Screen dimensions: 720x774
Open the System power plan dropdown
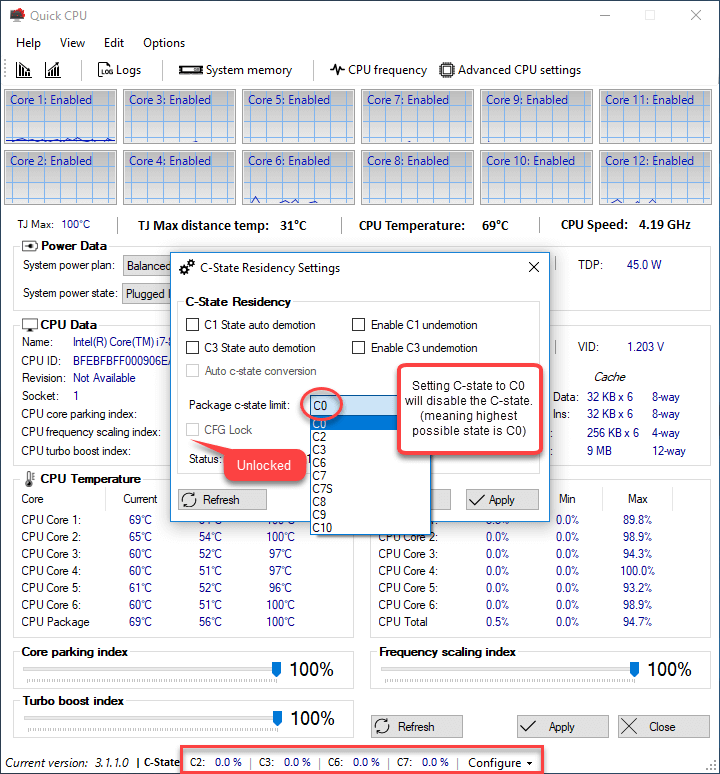tap(147, 266)
